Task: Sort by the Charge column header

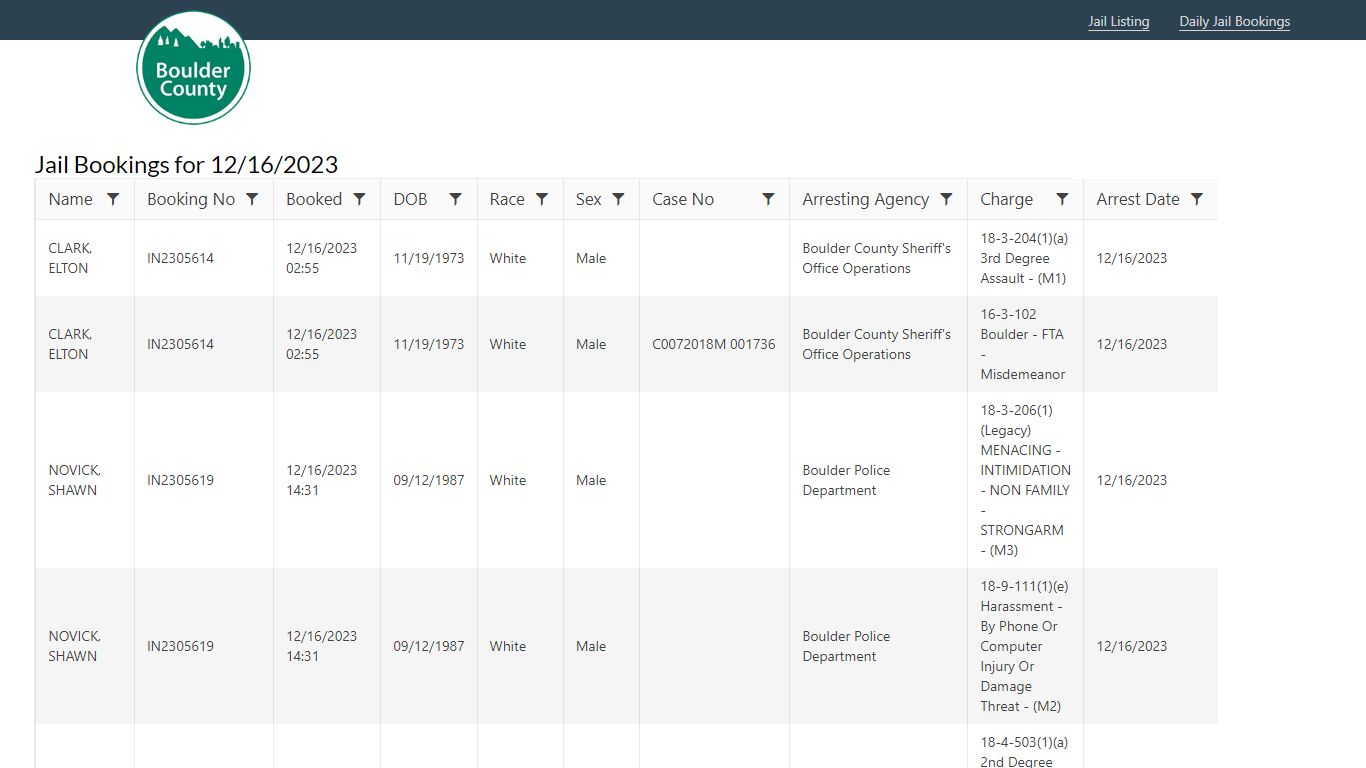Action: [1007, 199]
